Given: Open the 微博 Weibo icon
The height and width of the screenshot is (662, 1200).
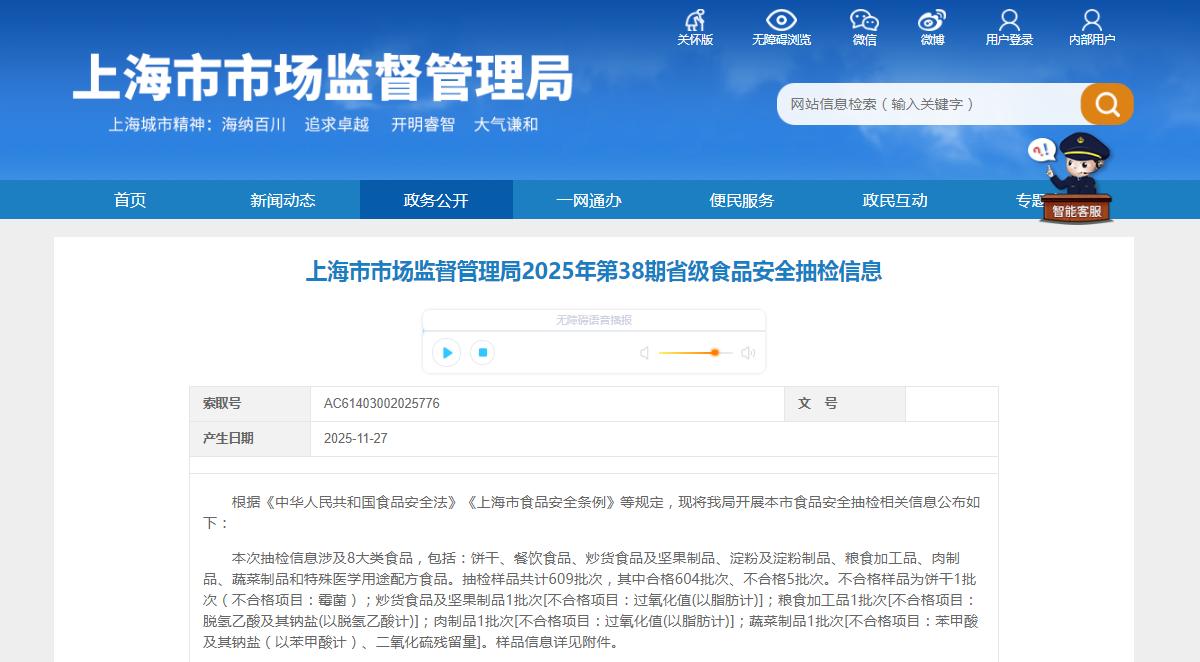Looking at the screenshot, I should coord(932,20).
